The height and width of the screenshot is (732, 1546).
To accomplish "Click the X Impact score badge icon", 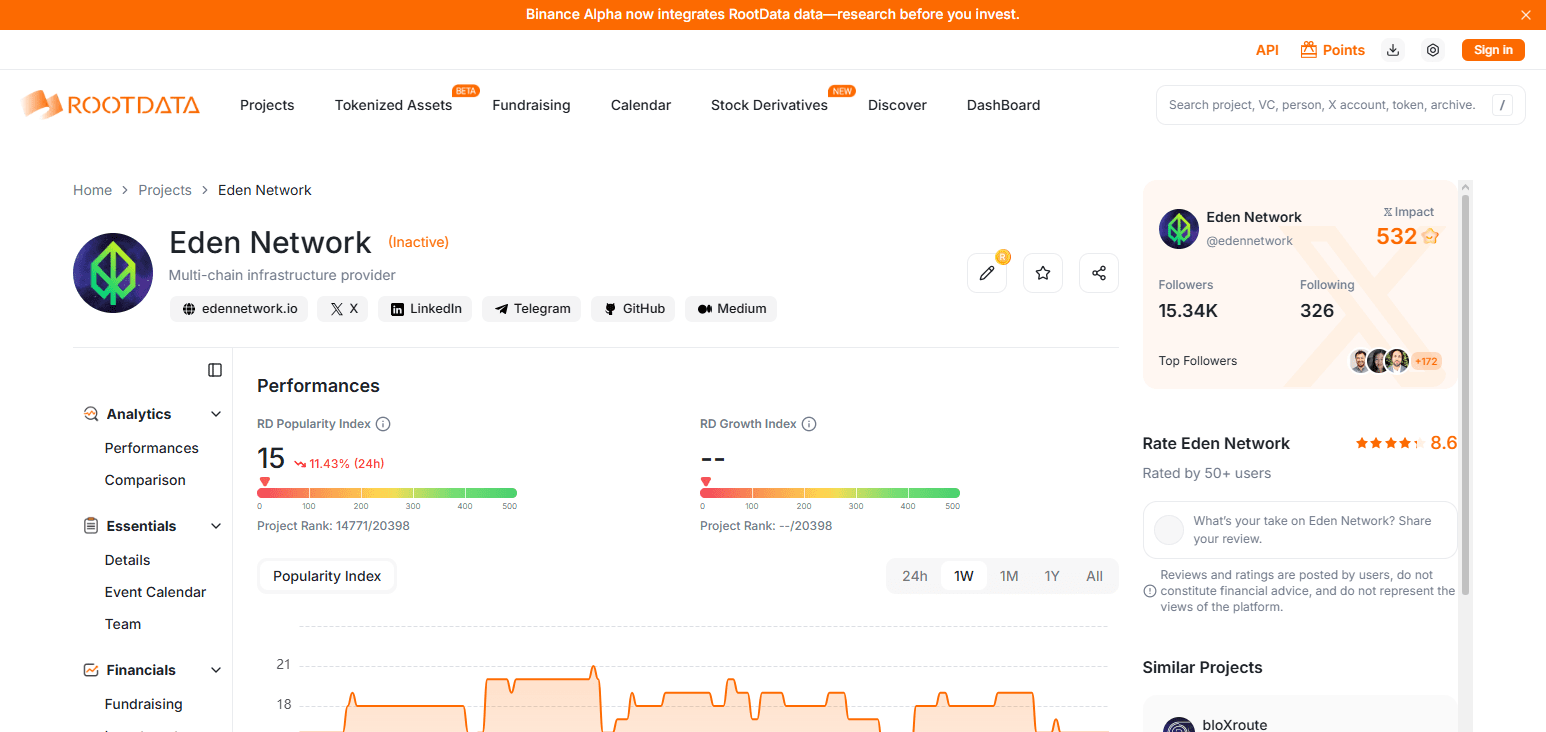I will point(1430,236).
